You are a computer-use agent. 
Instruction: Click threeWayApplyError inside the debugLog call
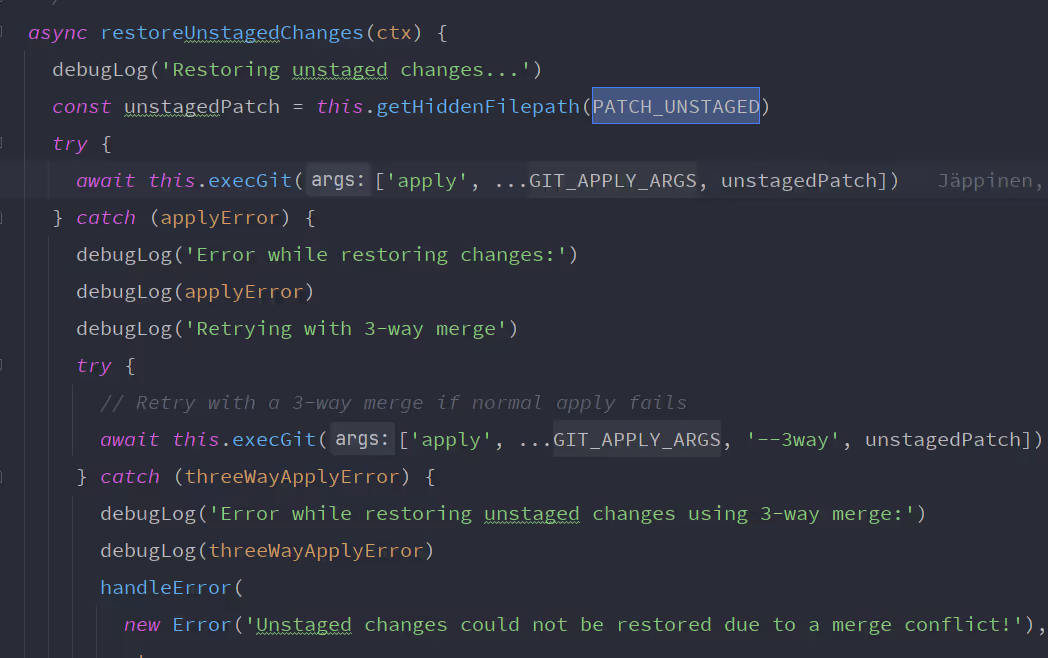point(316,551)
